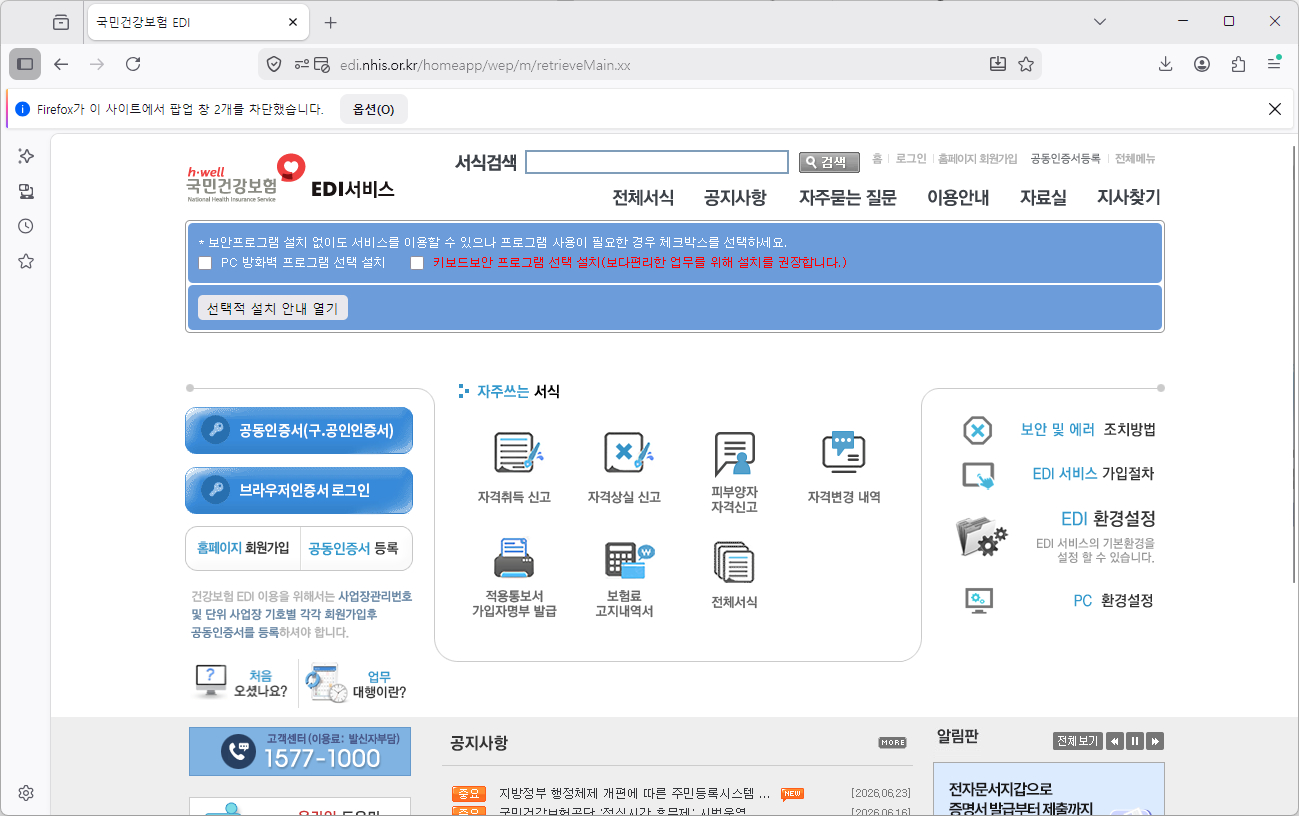The image size is (1299, 816).
Task: Click 공지사항 MORE button
Action: [x=893, y=743]
